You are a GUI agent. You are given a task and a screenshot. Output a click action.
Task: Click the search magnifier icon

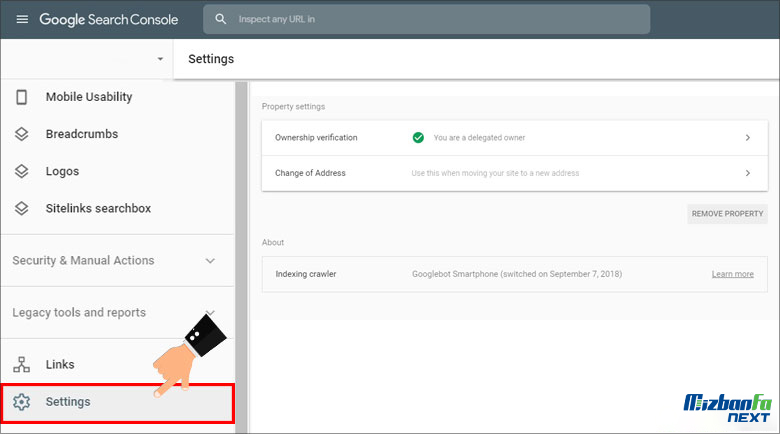click(x=221, y=19)
